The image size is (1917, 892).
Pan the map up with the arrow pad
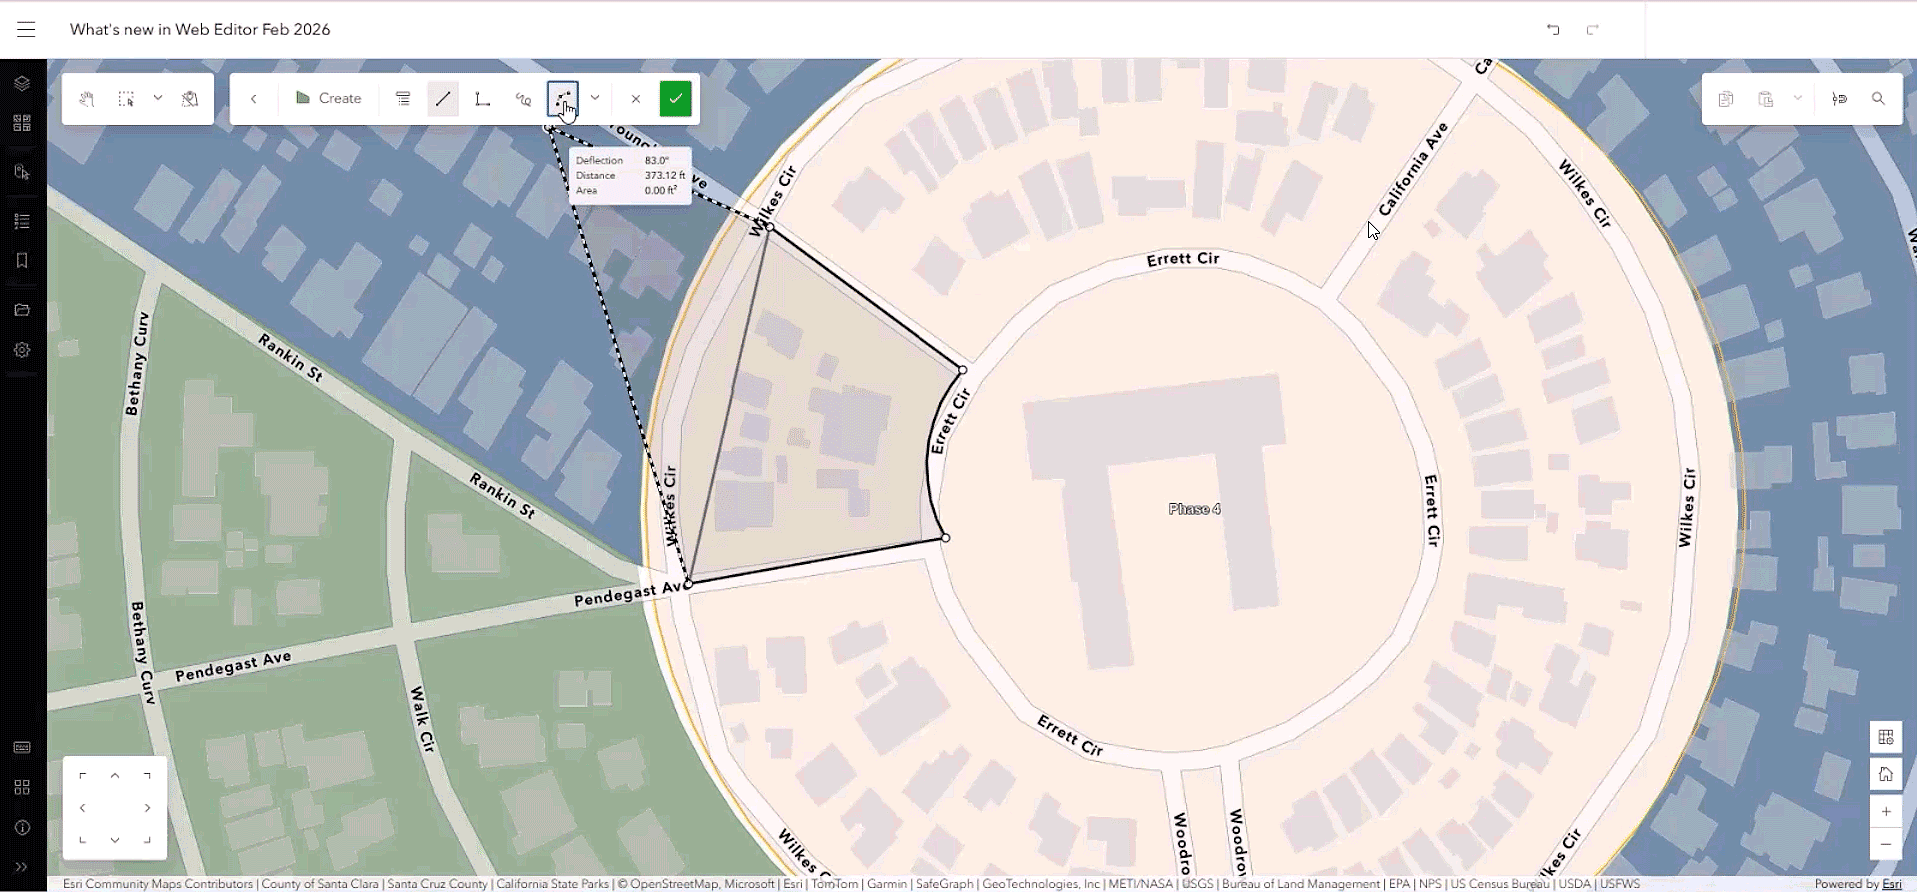click(x=115, y=775)
